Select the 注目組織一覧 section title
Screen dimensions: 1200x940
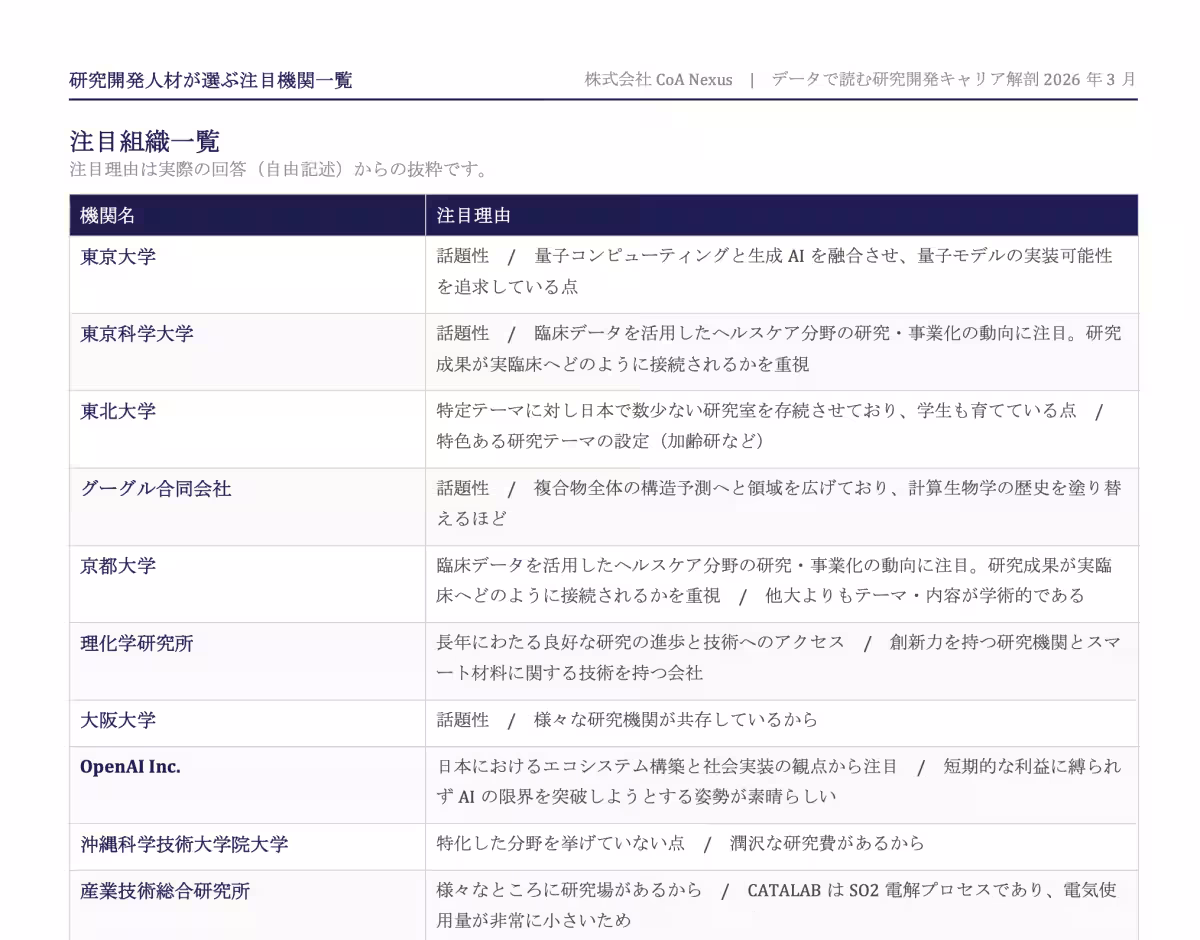132,142
